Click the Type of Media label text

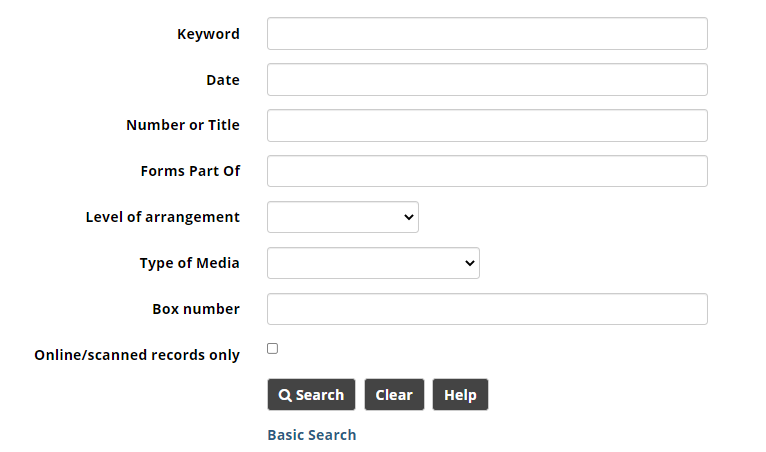[x=190, y=263]
